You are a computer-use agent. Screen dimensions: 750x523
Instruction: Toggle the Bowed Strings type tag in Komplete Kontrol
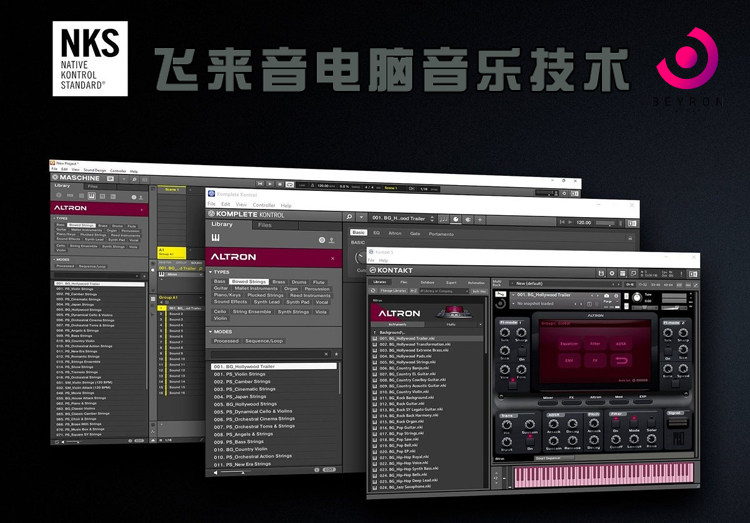tap(250, 282)
